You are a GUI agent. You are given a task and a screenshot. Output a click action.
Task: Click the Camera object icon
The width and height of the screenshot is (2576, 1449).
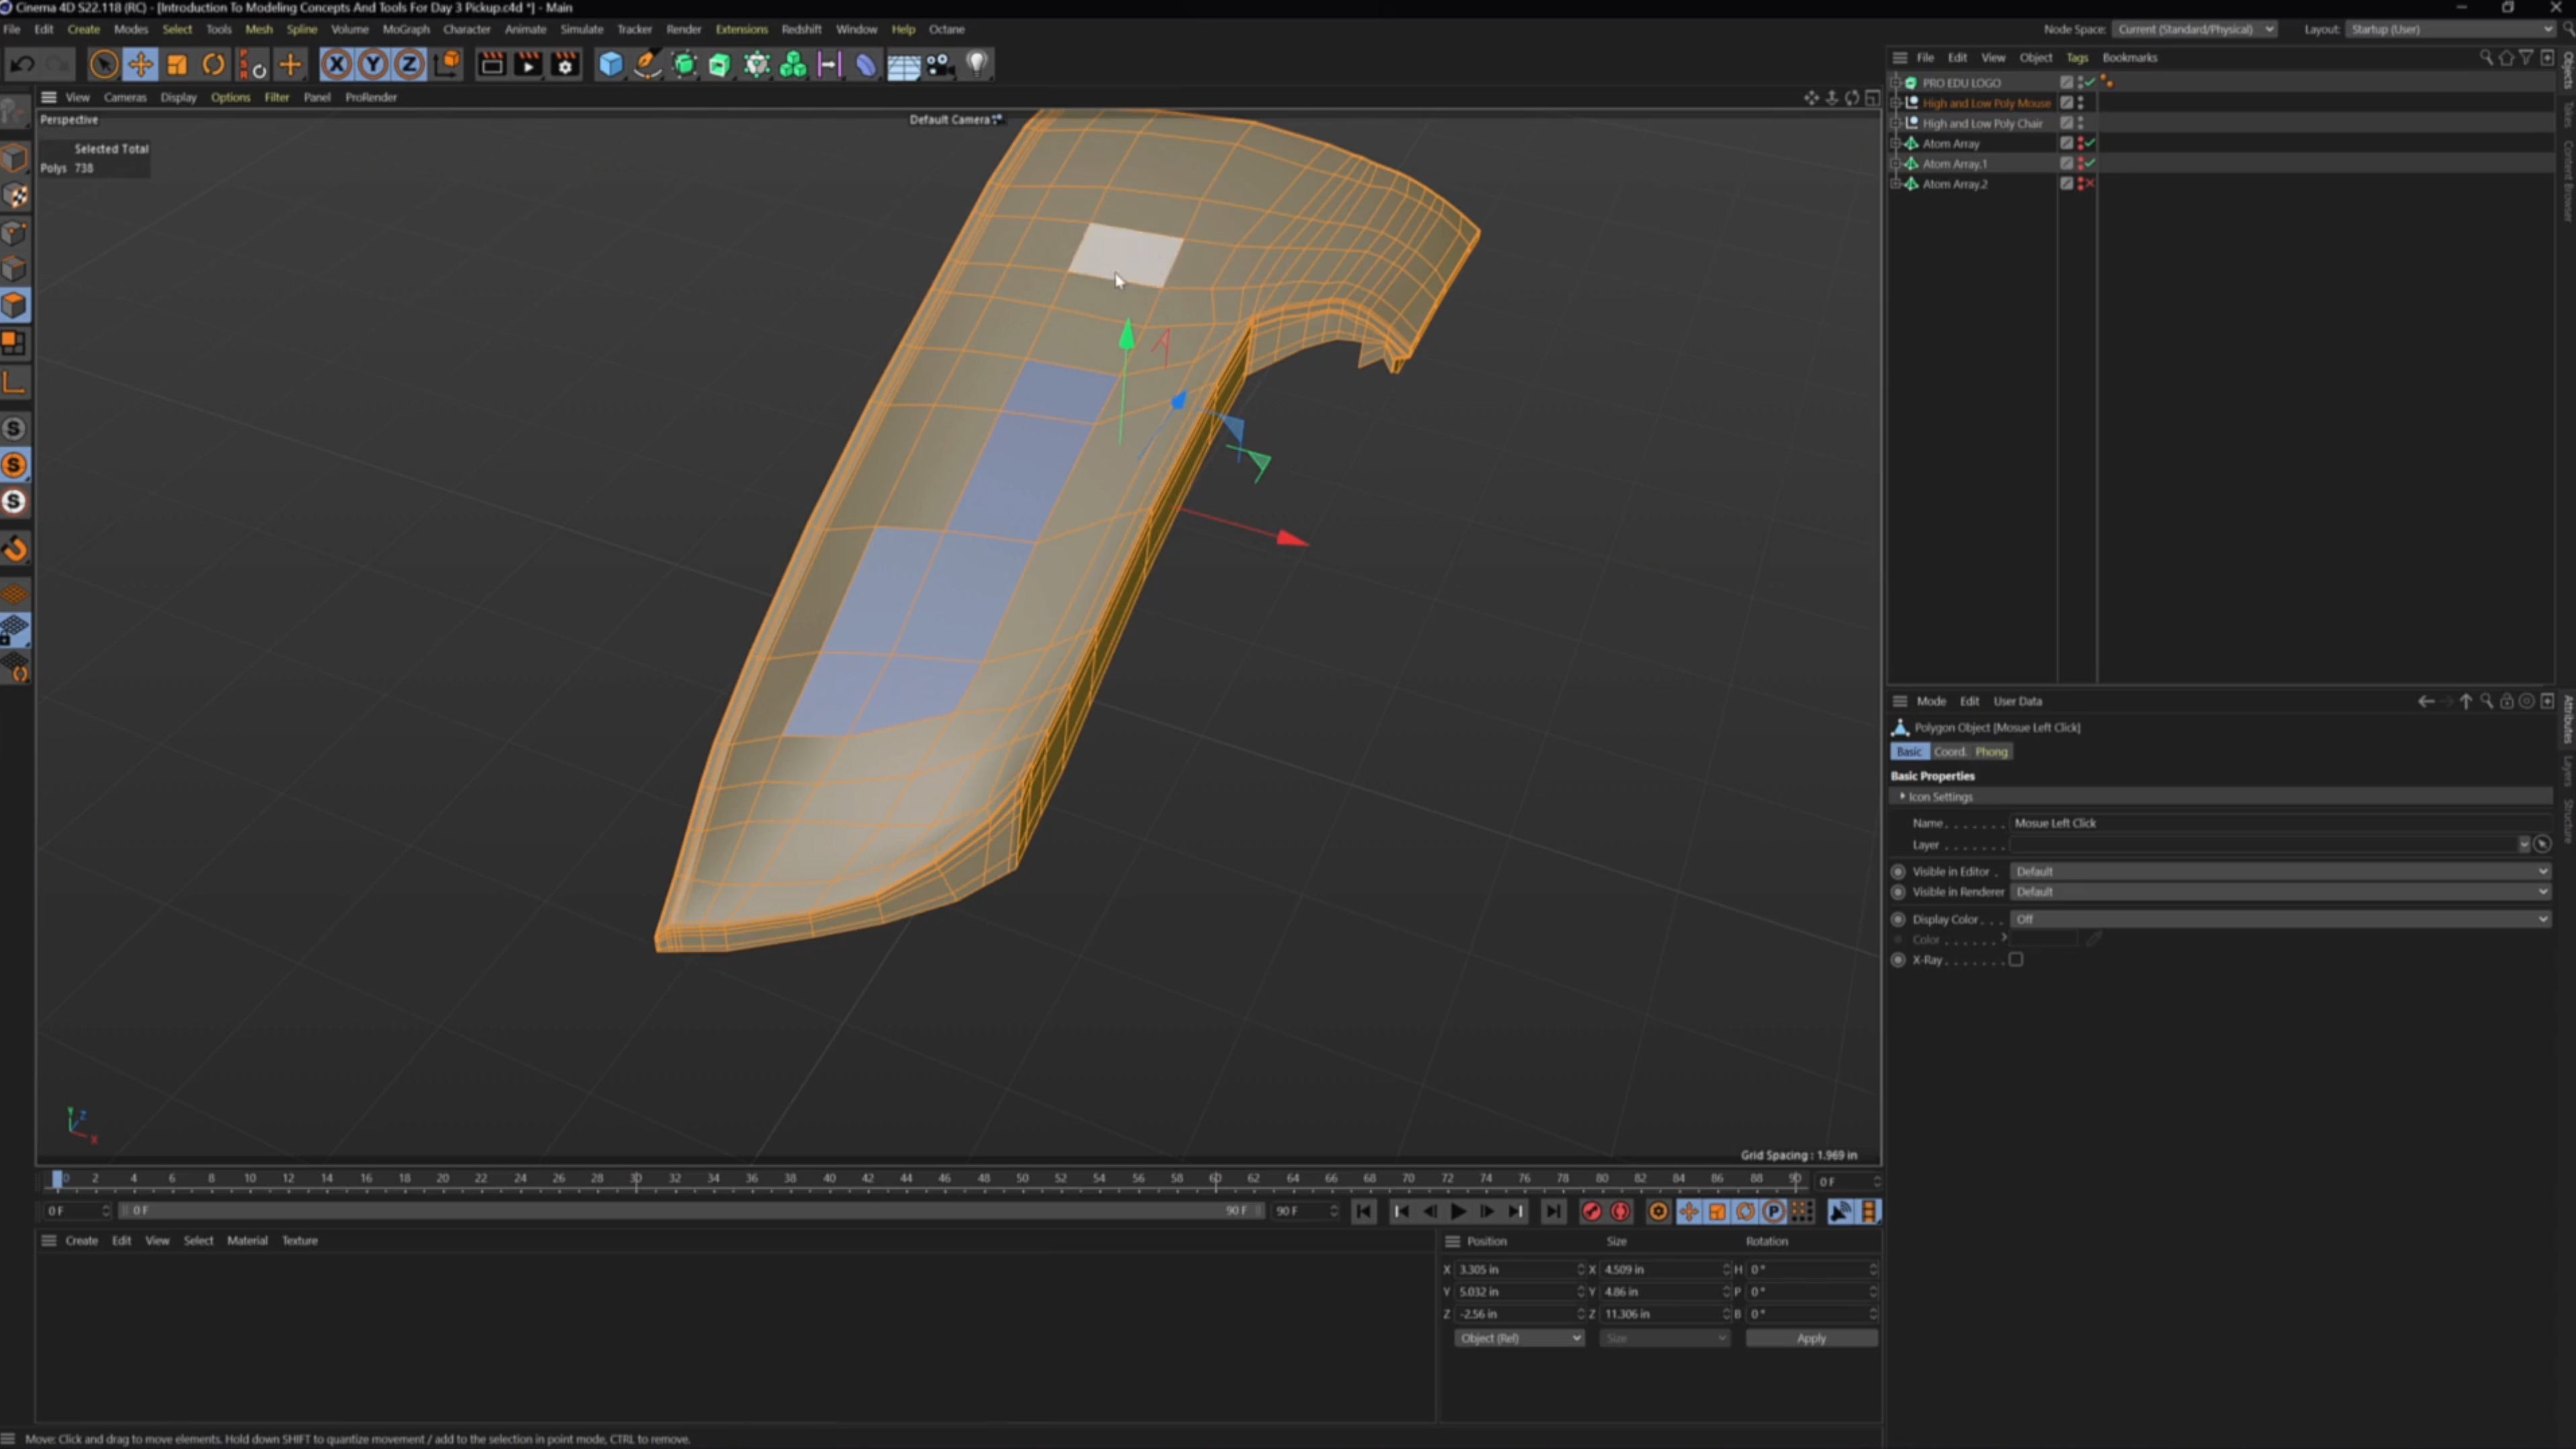coord(940,65)
